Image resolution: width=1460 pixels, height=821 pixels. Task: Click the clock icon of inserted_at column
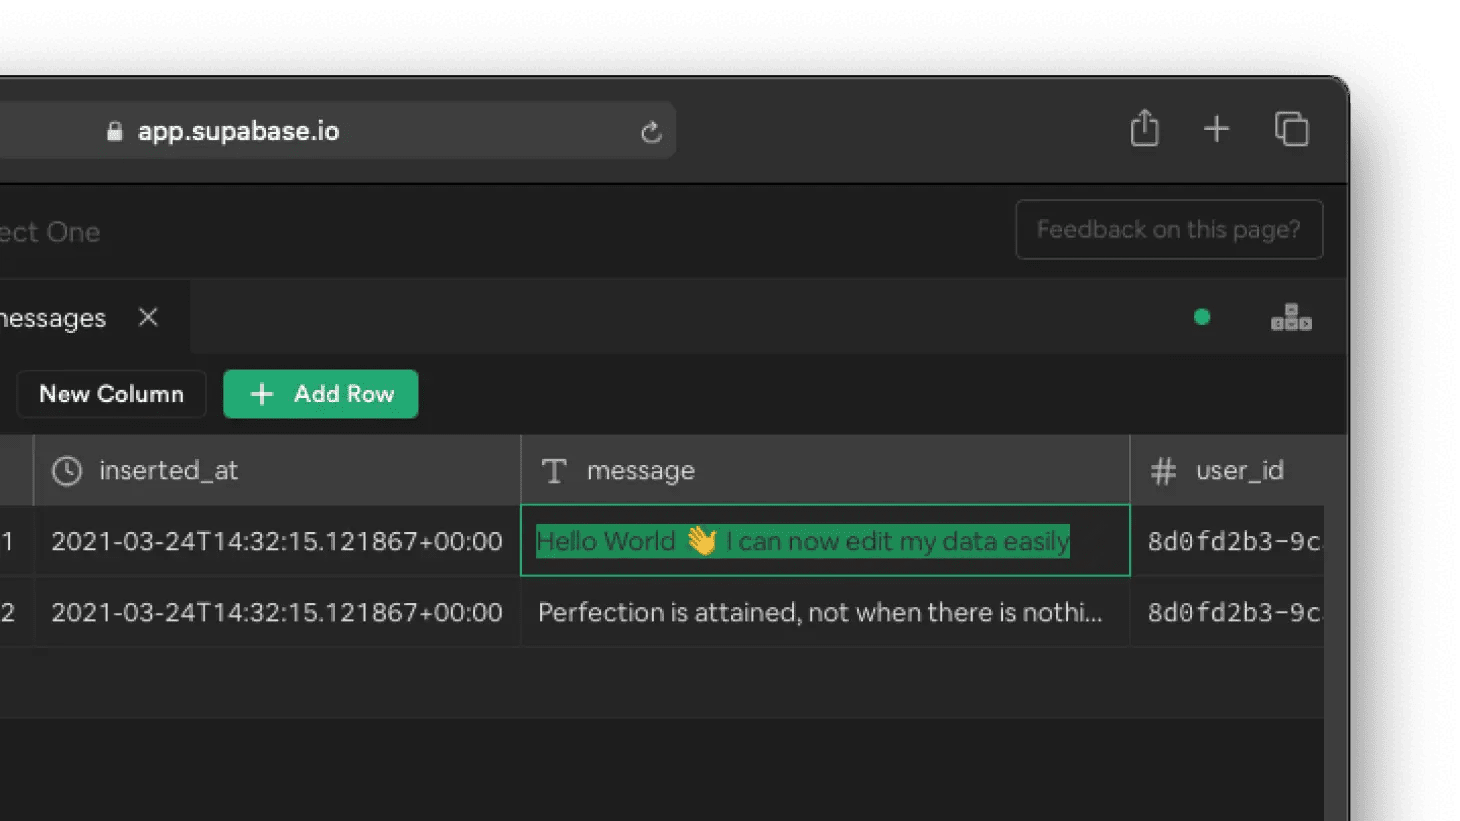coord(67,470)
